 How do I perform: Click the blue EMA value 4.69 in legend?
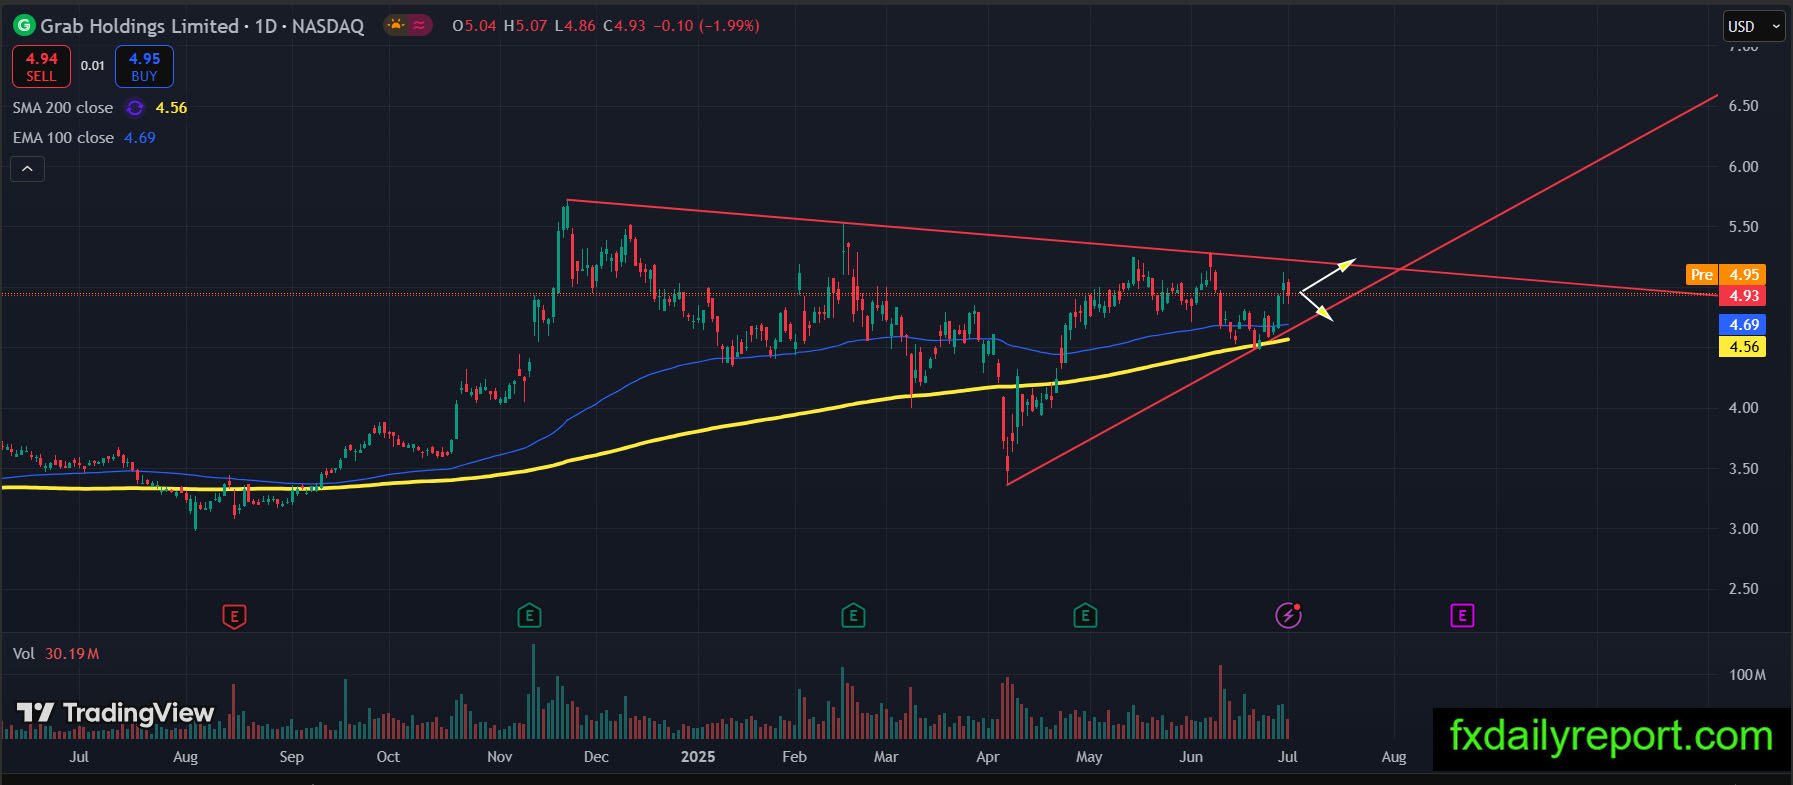click(140, 138)
